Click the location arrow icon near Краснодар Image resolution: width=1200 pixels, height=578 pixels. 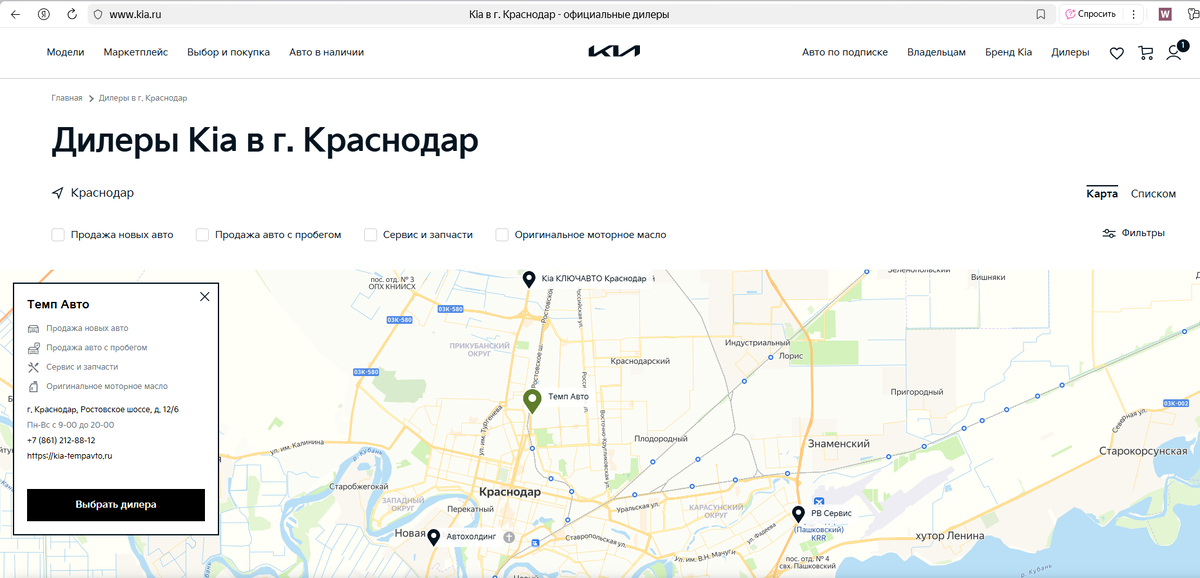(57, 193)
